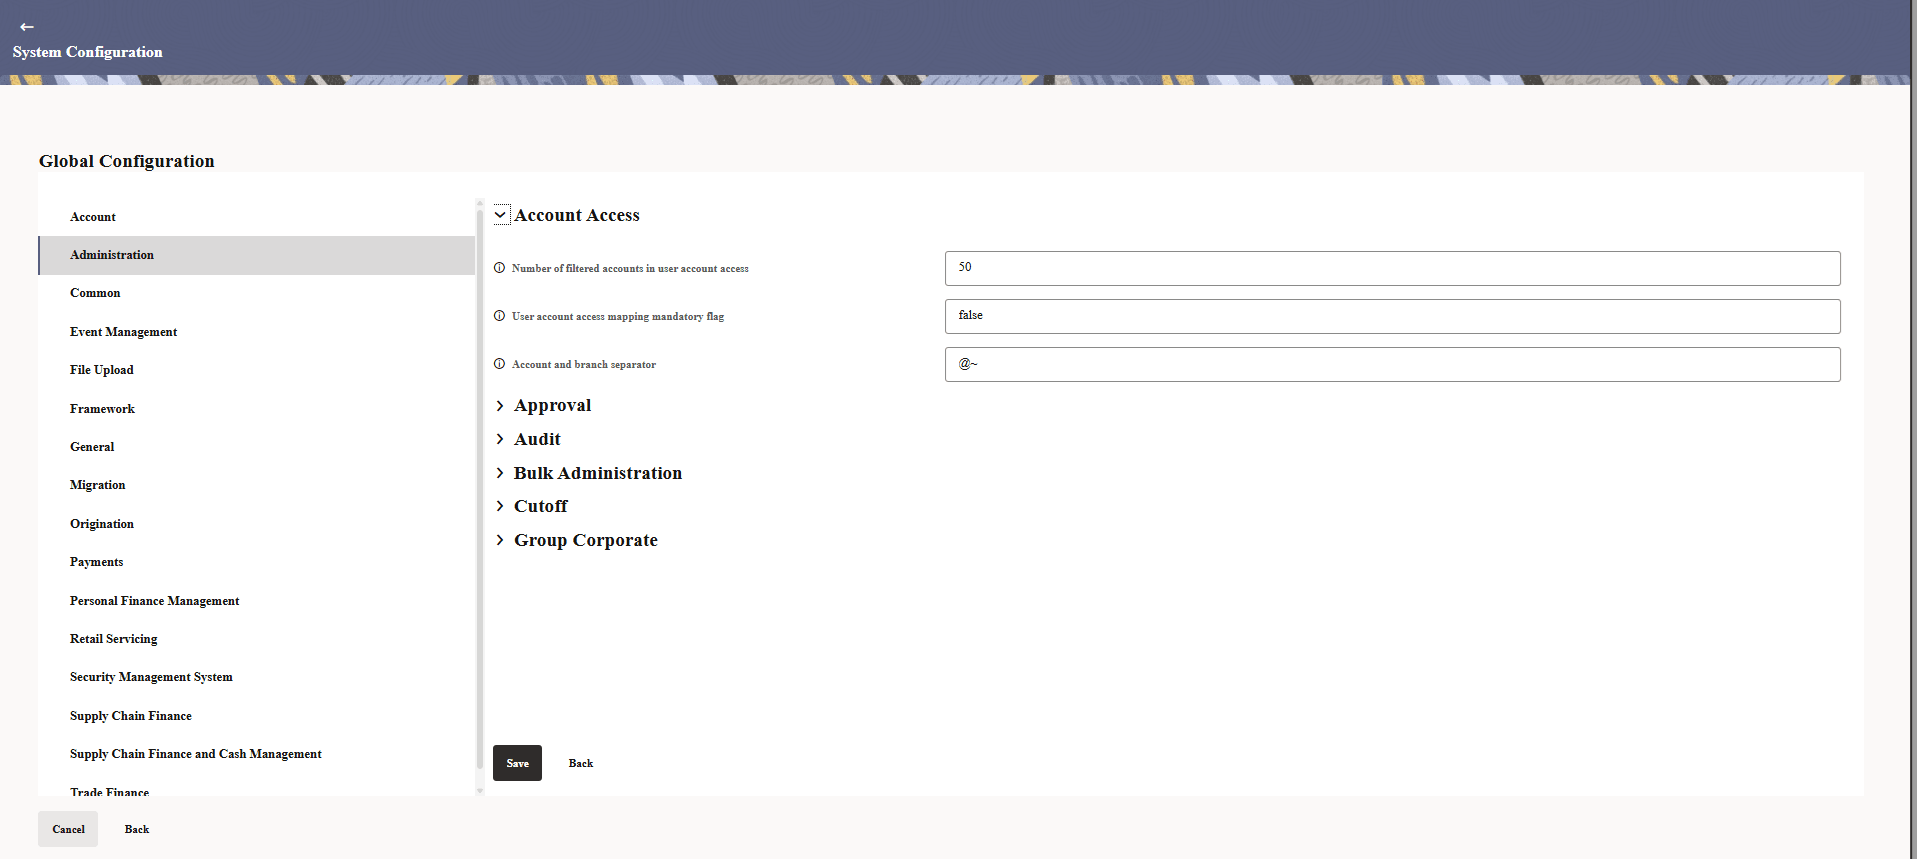Click info icon beside branch separator label
This screenshot has height=859, width=1917.
tap(499, 364)
